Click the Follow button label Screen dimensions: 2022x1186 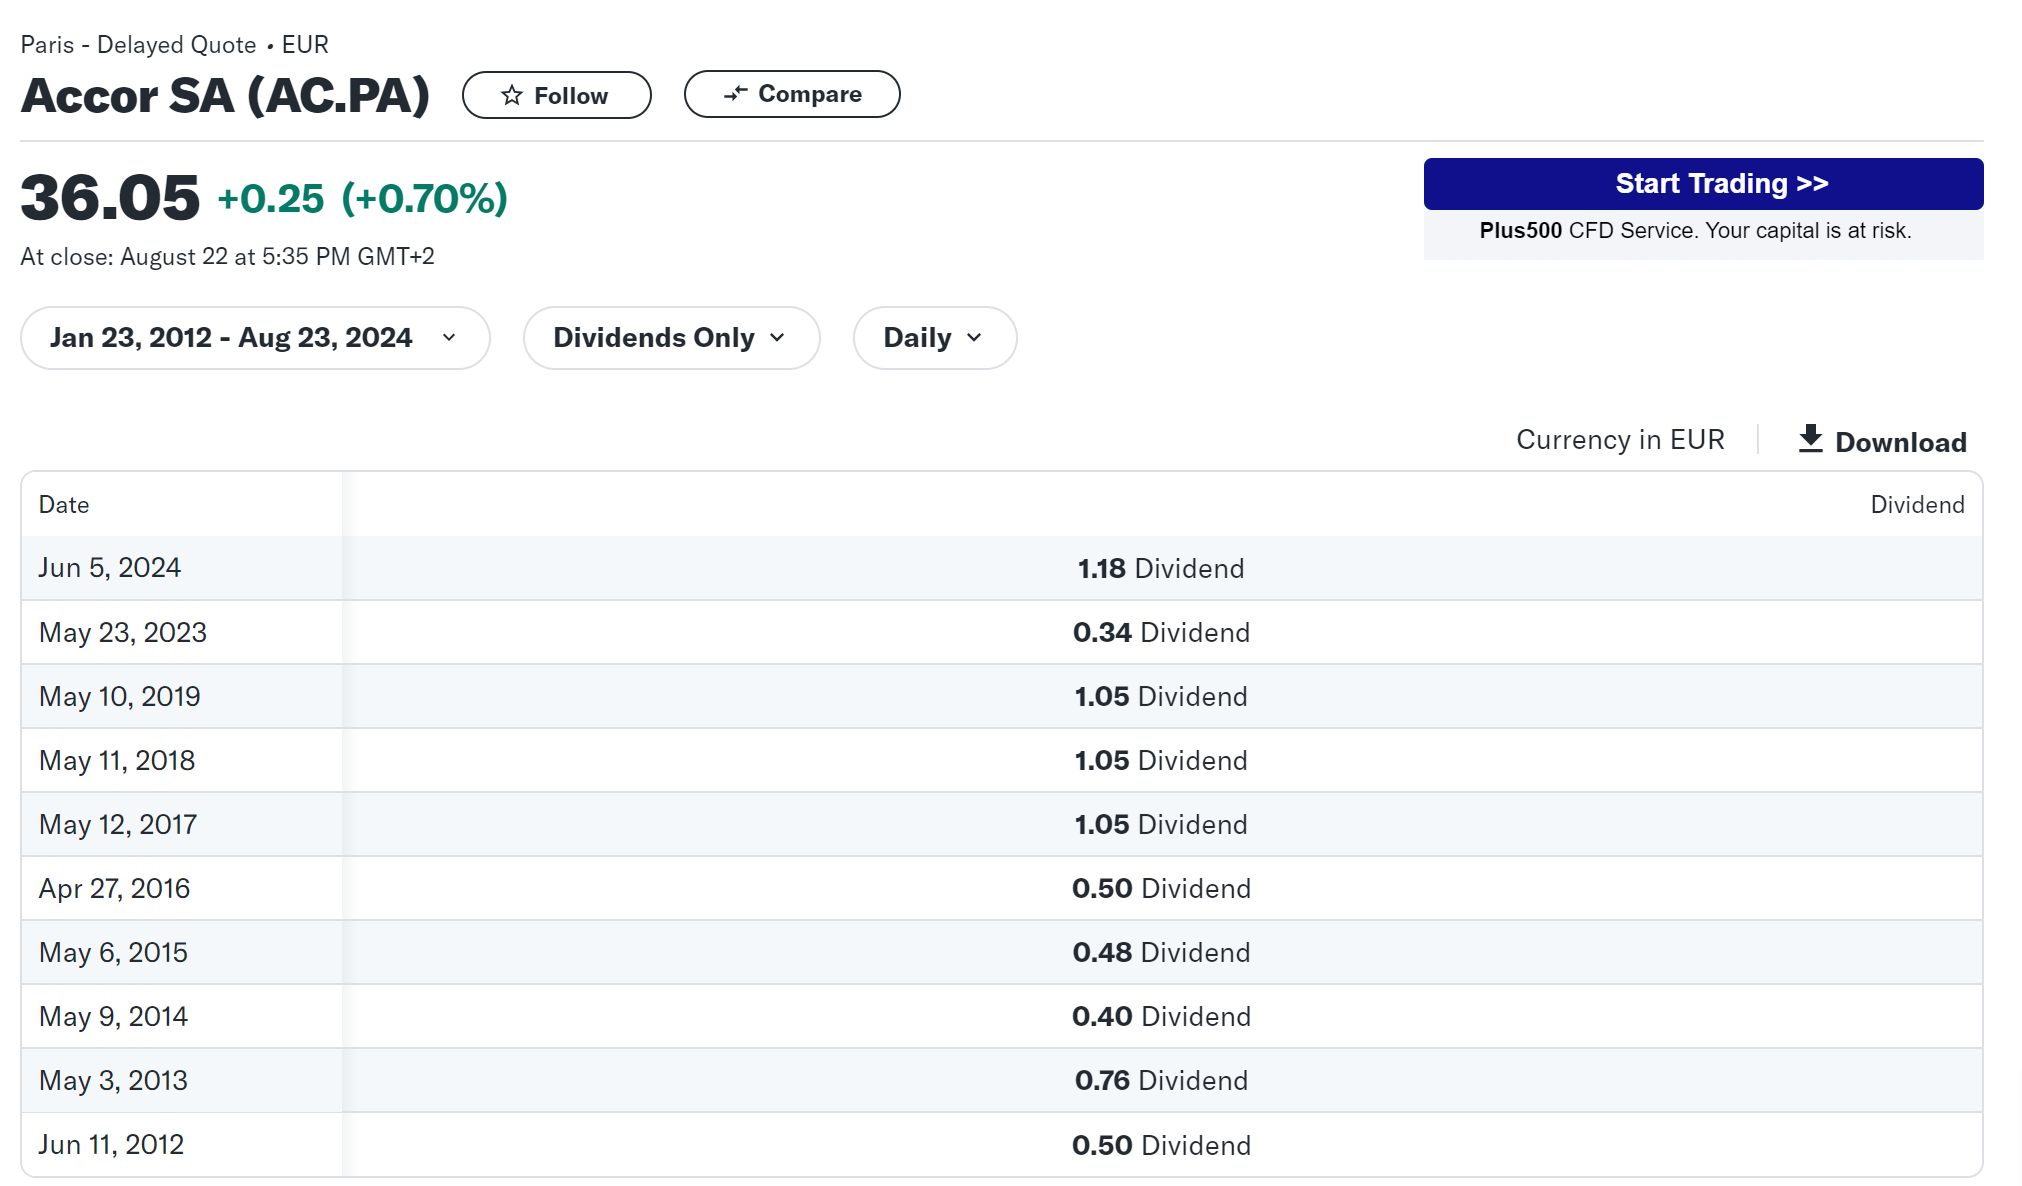coord(571,96)
